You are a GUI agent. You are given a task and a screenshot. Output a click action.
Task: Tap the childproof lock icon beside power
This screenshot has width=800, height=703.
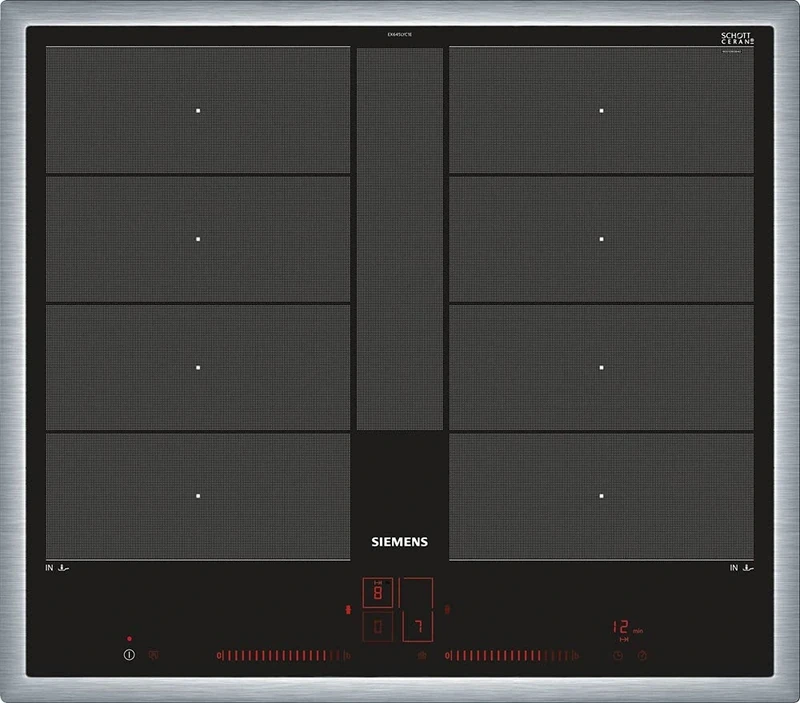coord(154,656)
